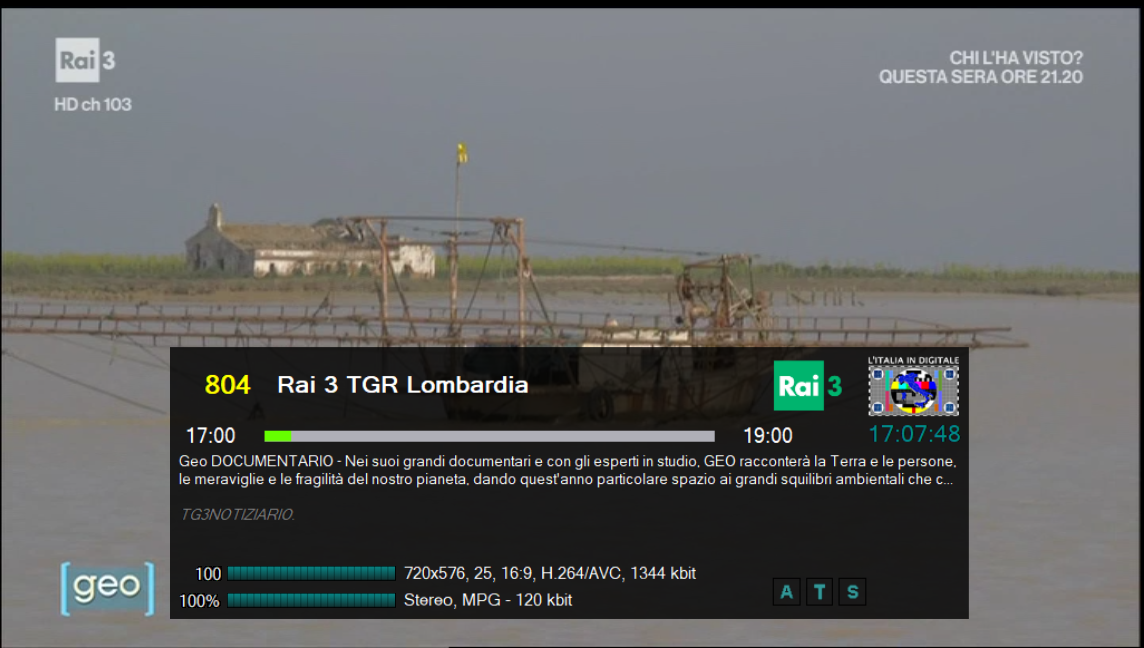Open the Geo DOCUMENTARIO program description

coord(567,470)
